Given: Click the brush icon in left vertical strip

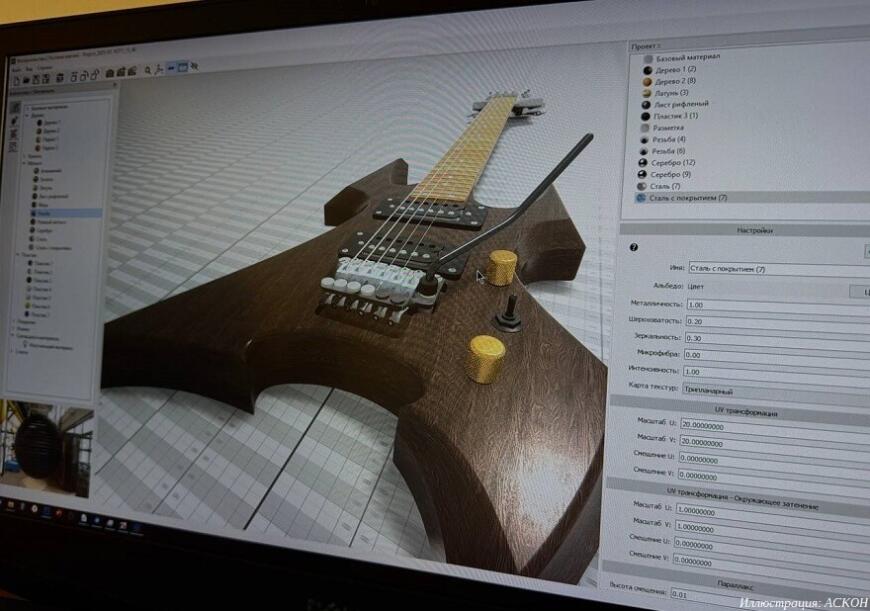Looking at the screenshot, I should [x=15, y=120].
